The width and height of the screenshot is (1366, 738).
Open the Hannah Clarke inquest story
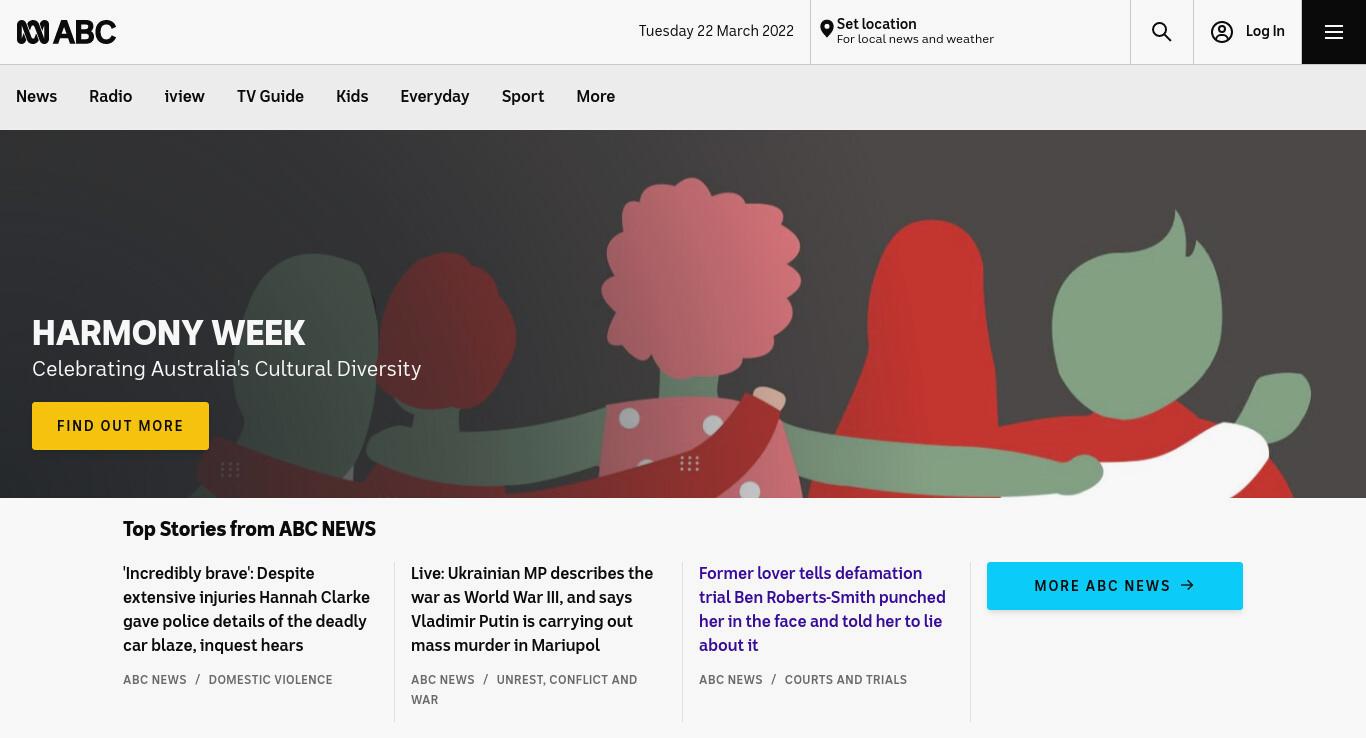[247, 609]
